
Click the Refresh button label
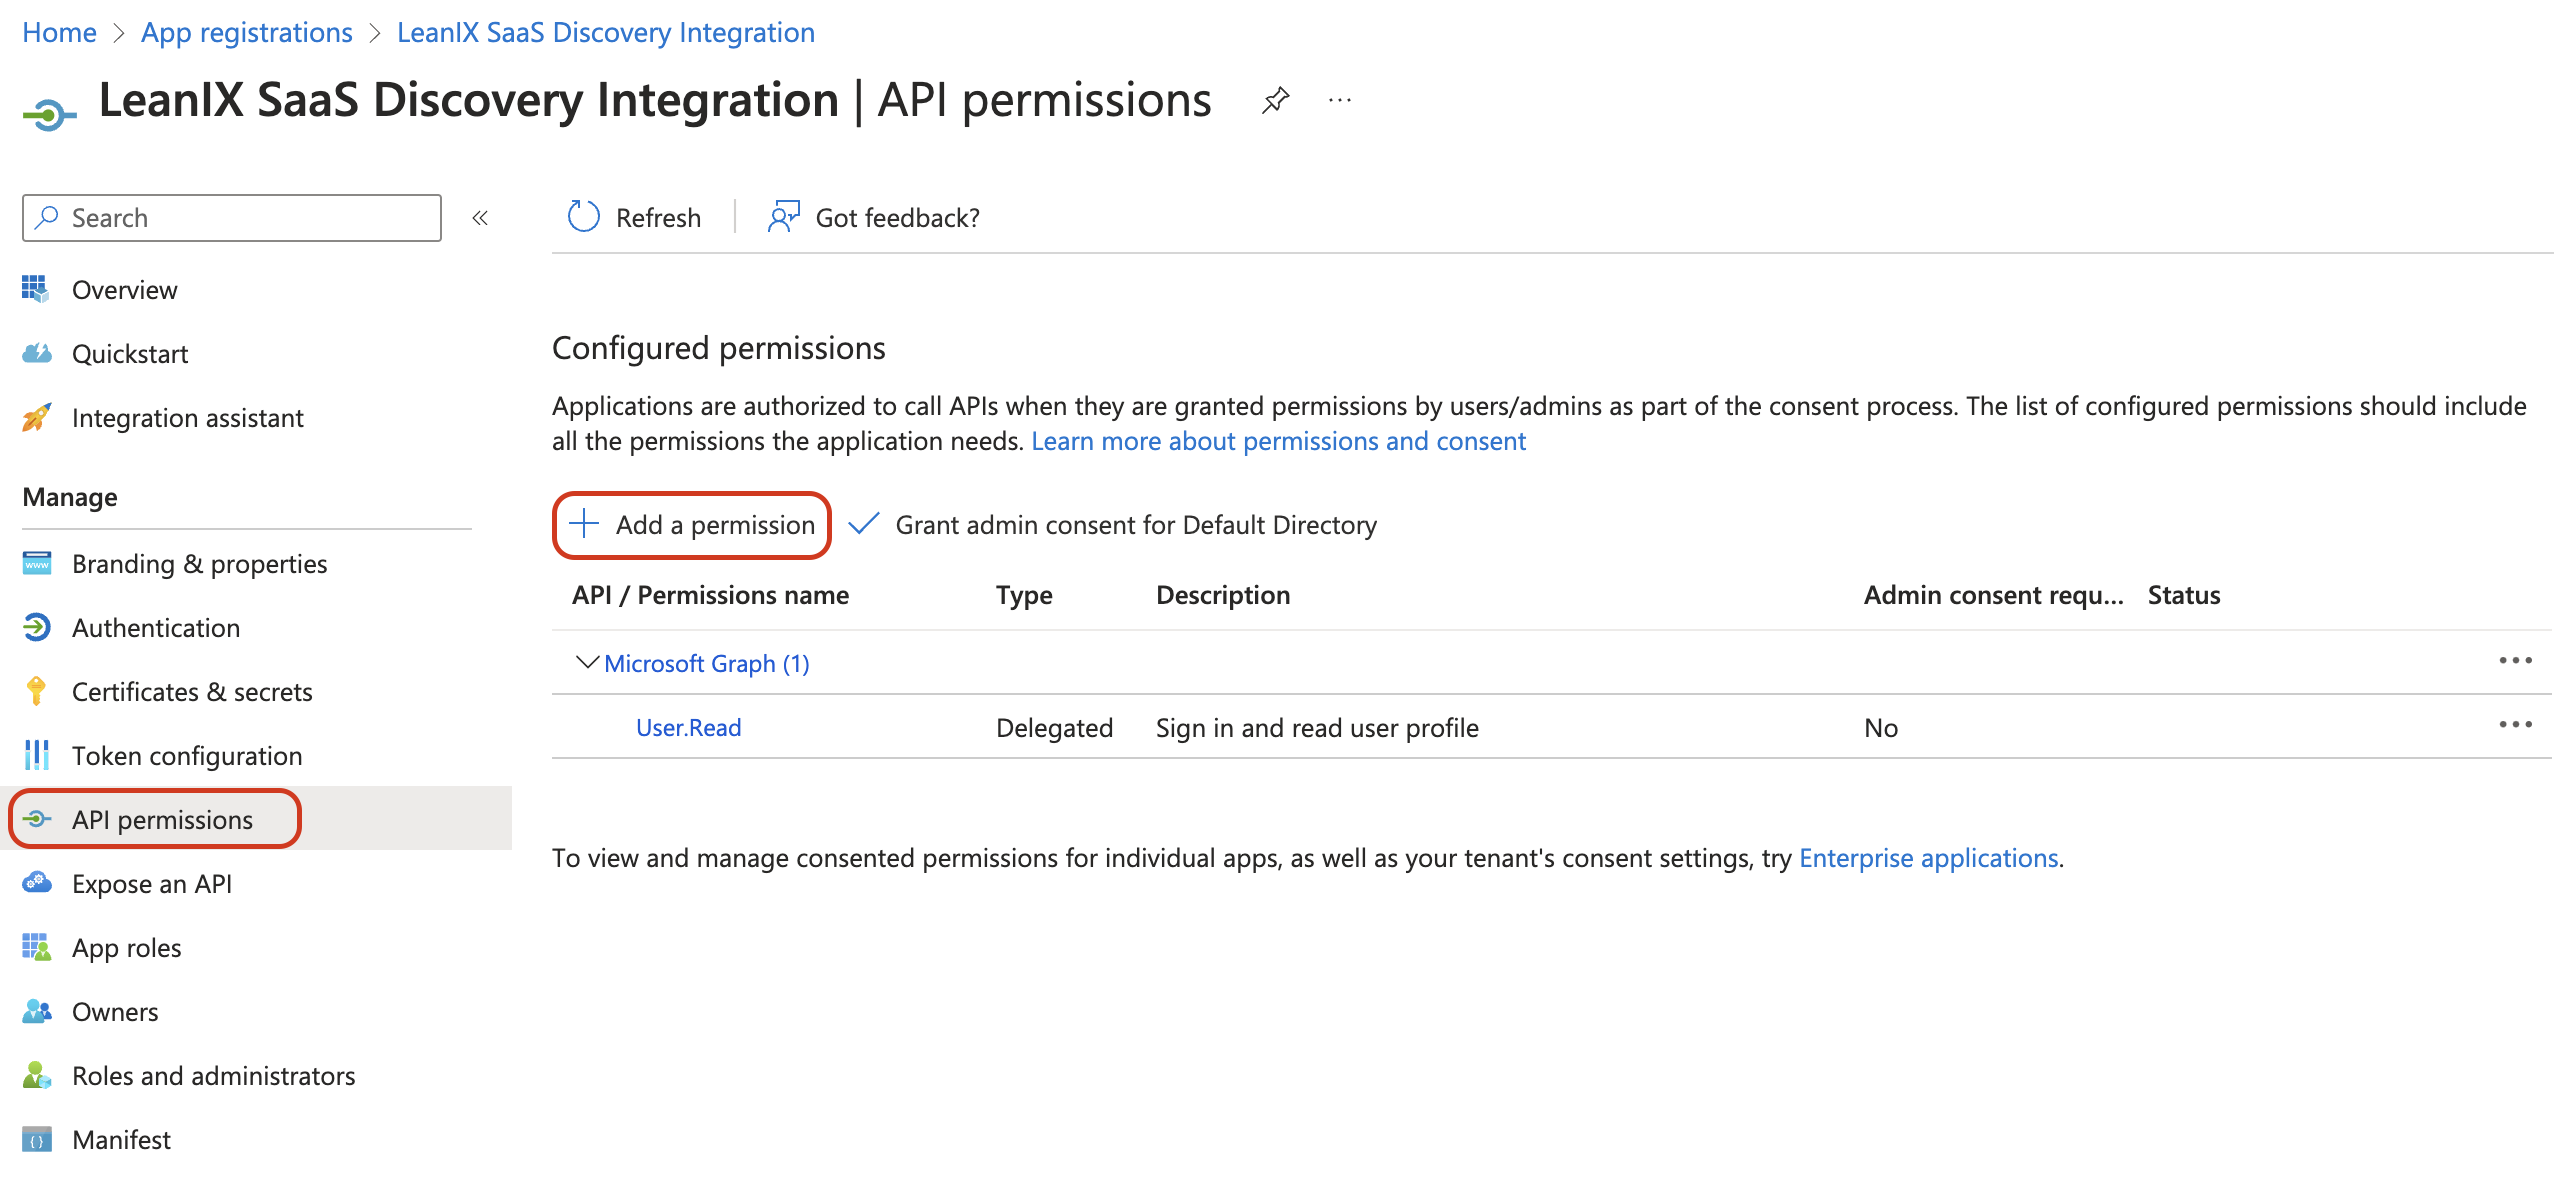point(658,218)
